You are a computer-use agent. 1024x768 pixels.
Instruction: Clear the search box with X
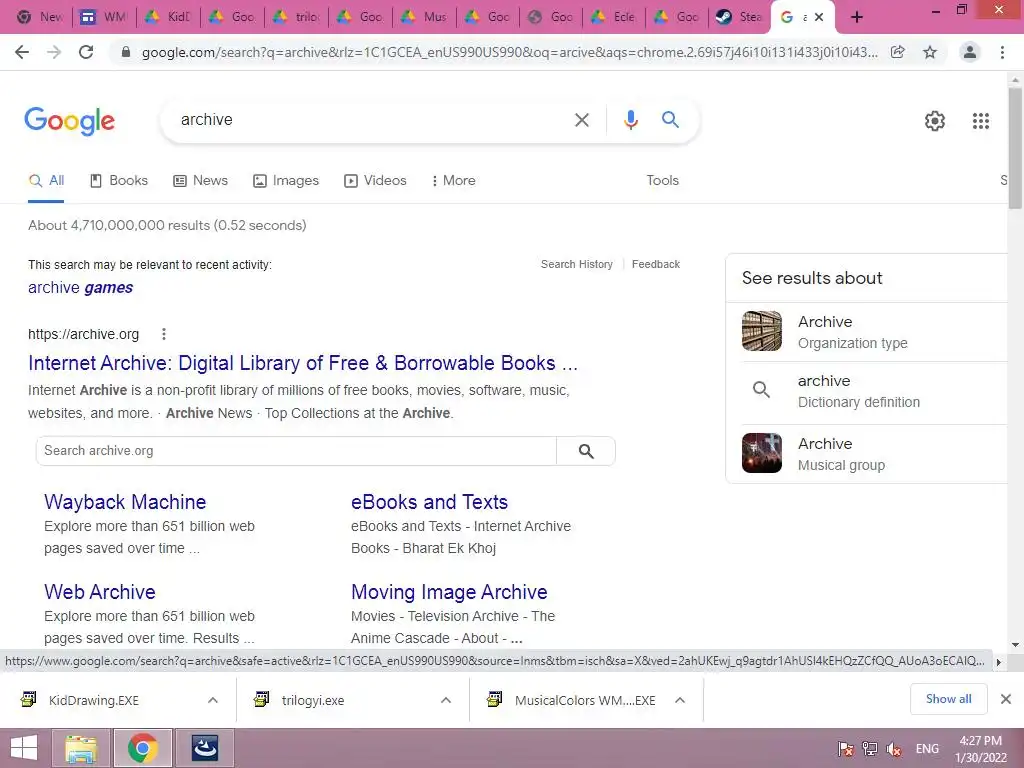click(x=581, y=120)
